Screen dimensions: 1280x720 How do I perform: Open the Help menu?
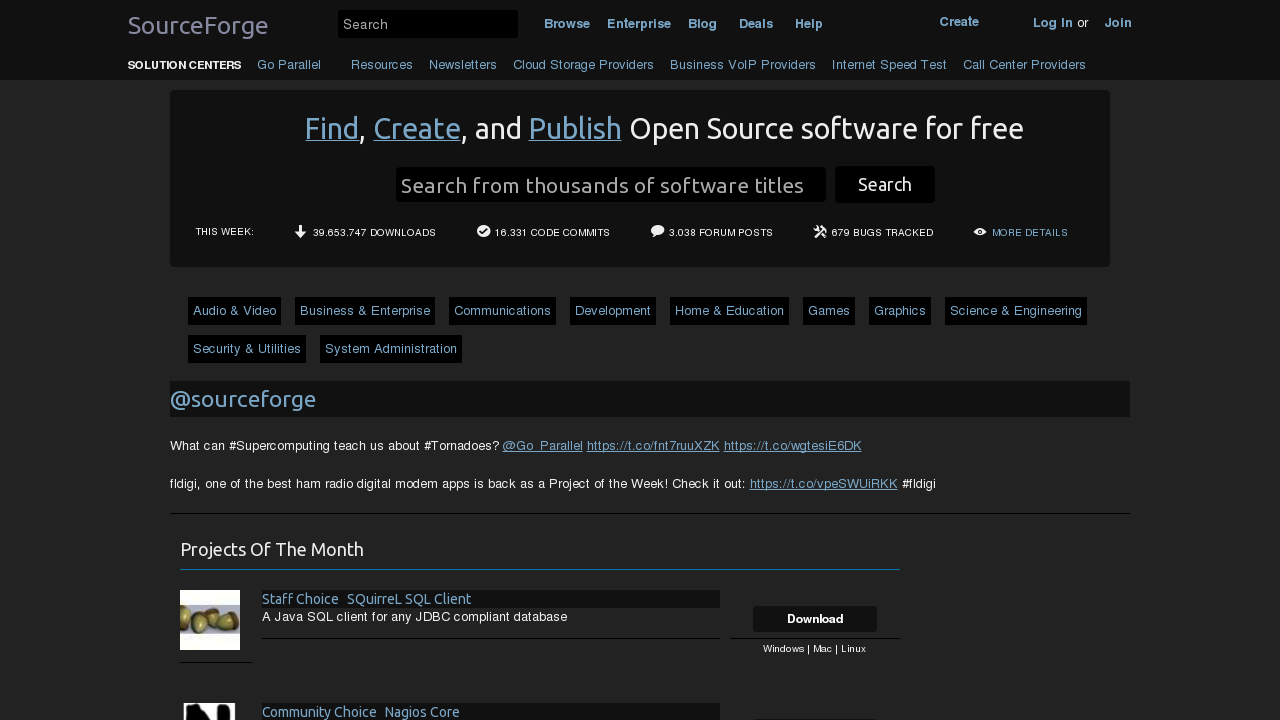(809, 24)
